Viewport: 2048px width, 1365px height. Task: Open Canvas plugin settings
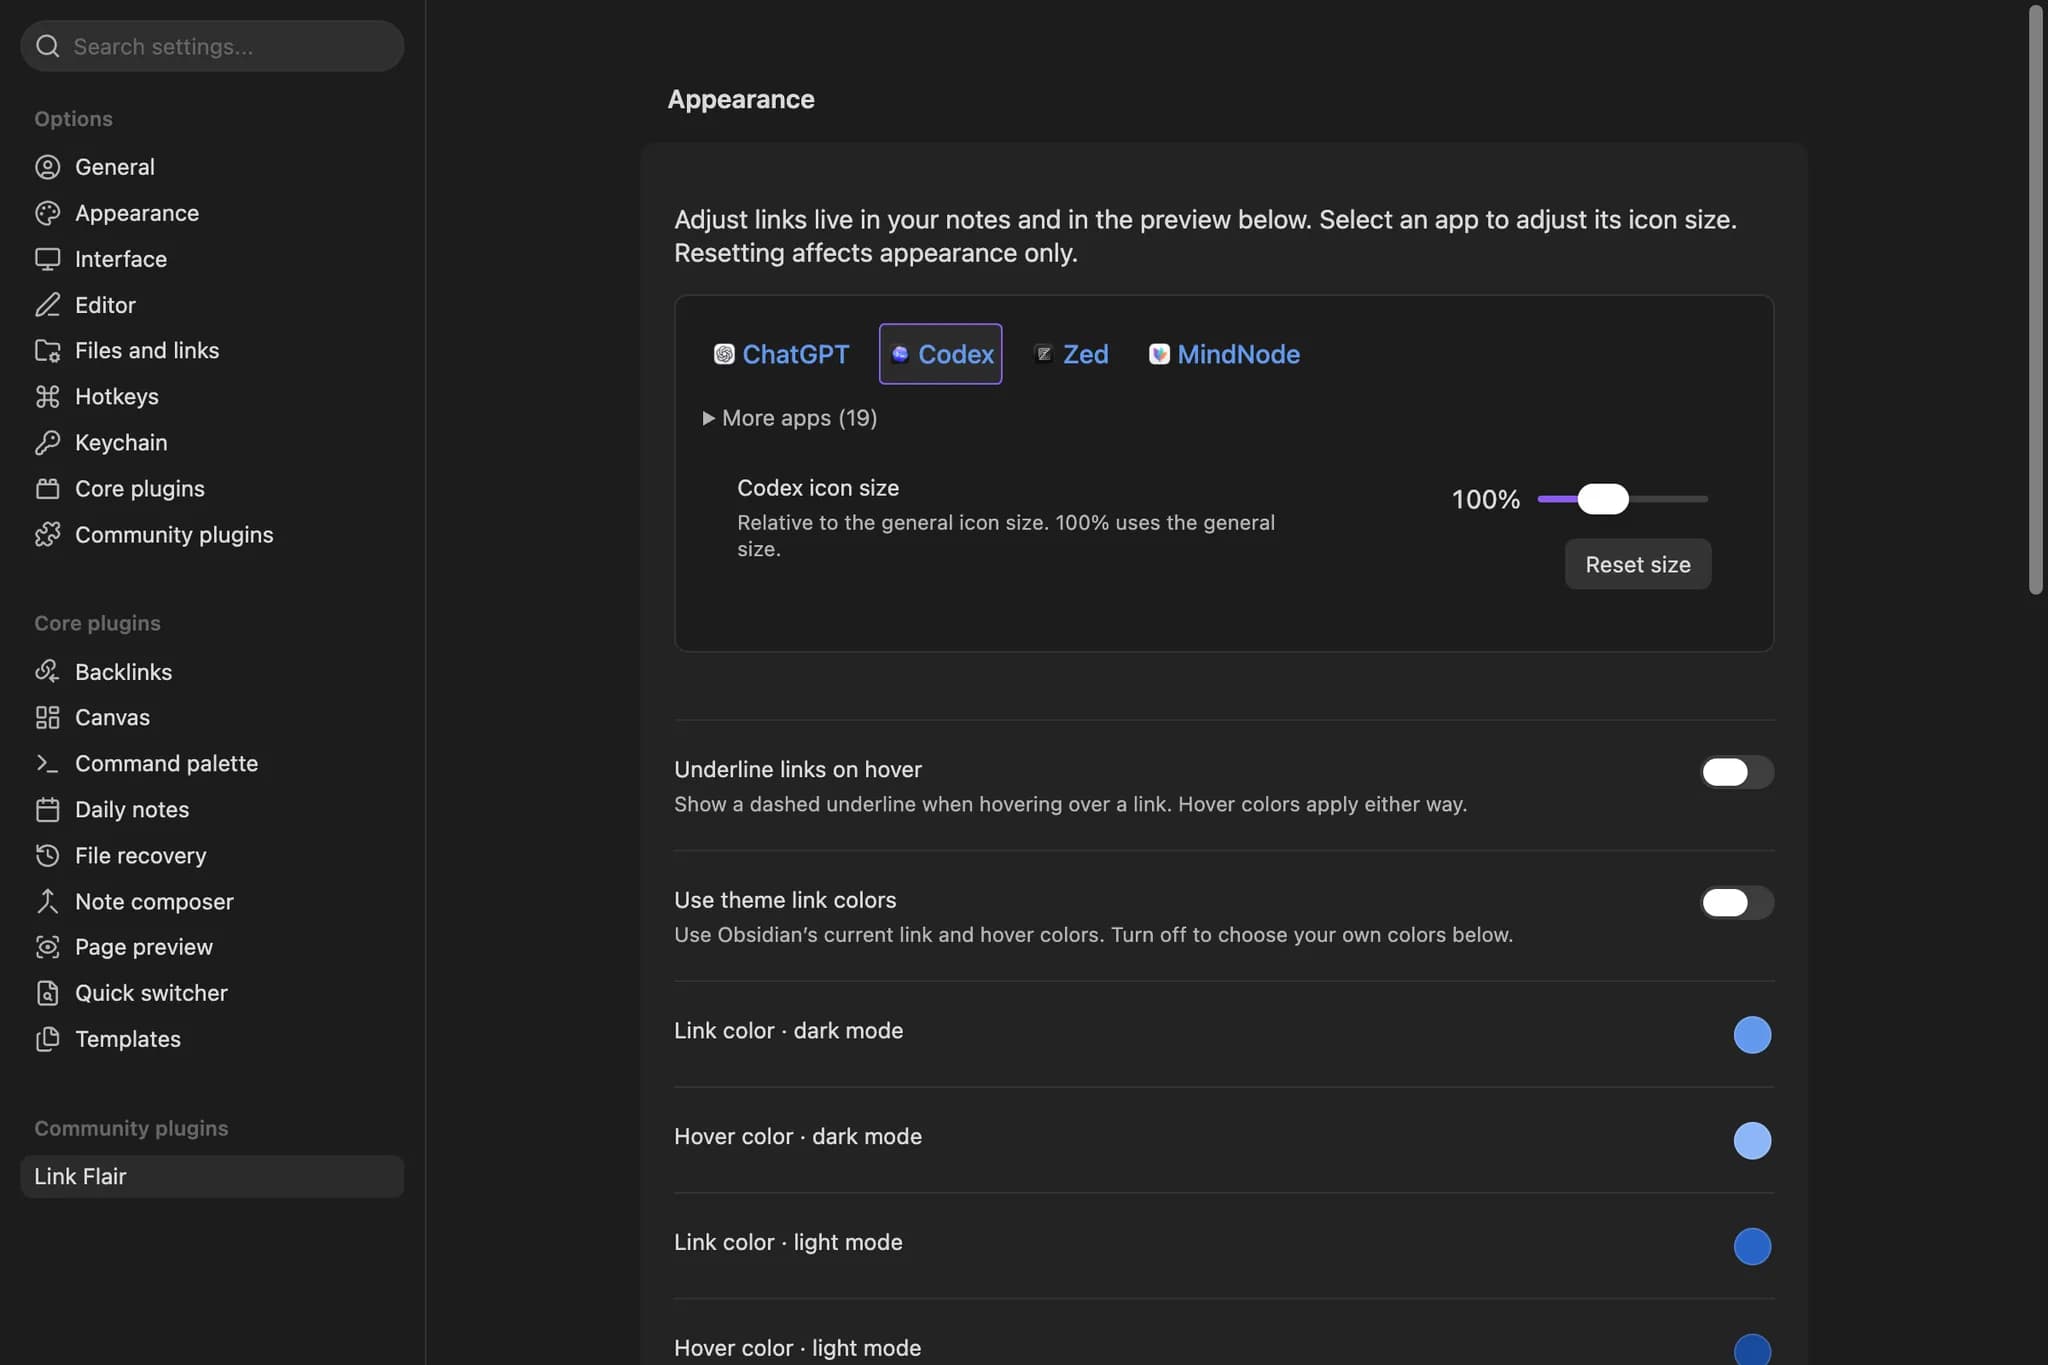pyautogui.click(x=212, y=718)
